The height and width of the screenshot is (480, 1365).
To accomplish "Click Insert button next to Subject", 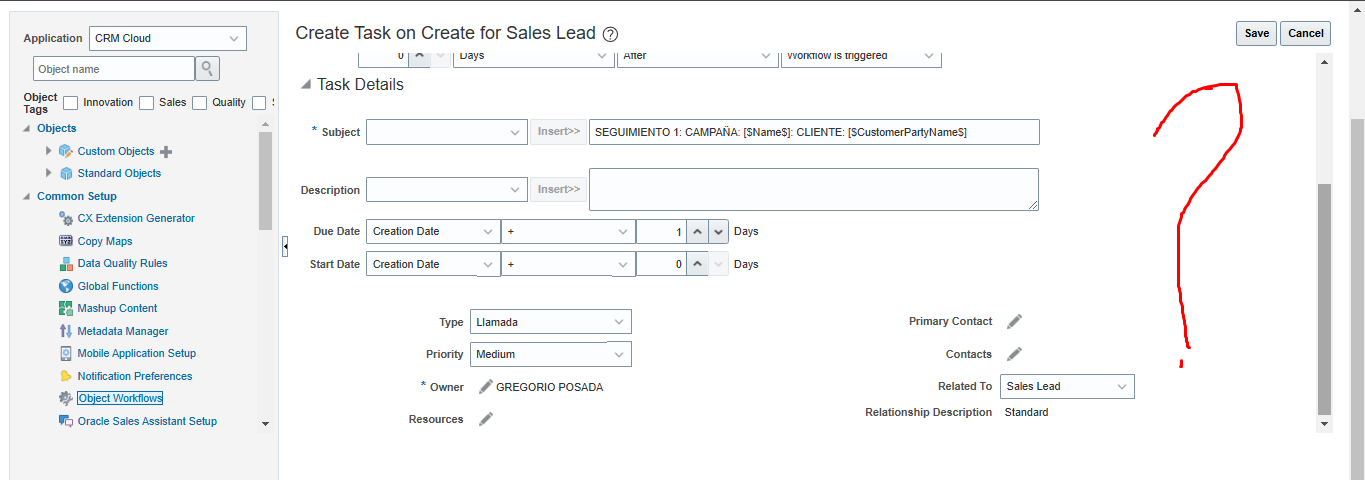I will [558, 132].
